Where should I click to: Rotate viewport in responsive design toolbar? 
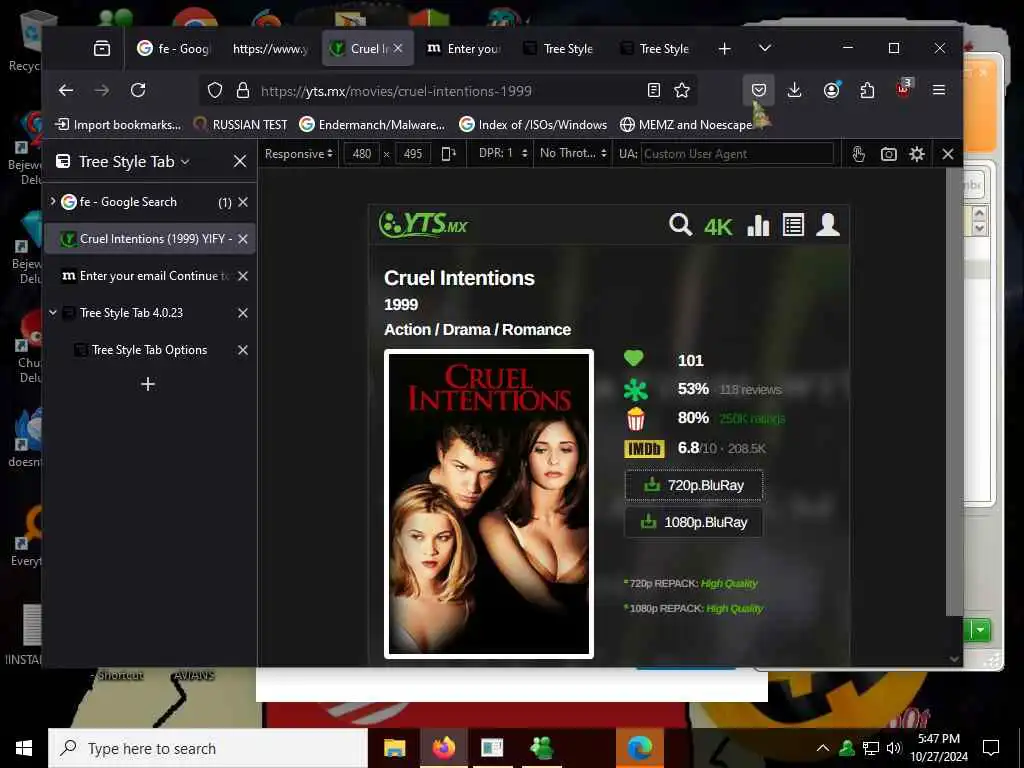point(449,154)
